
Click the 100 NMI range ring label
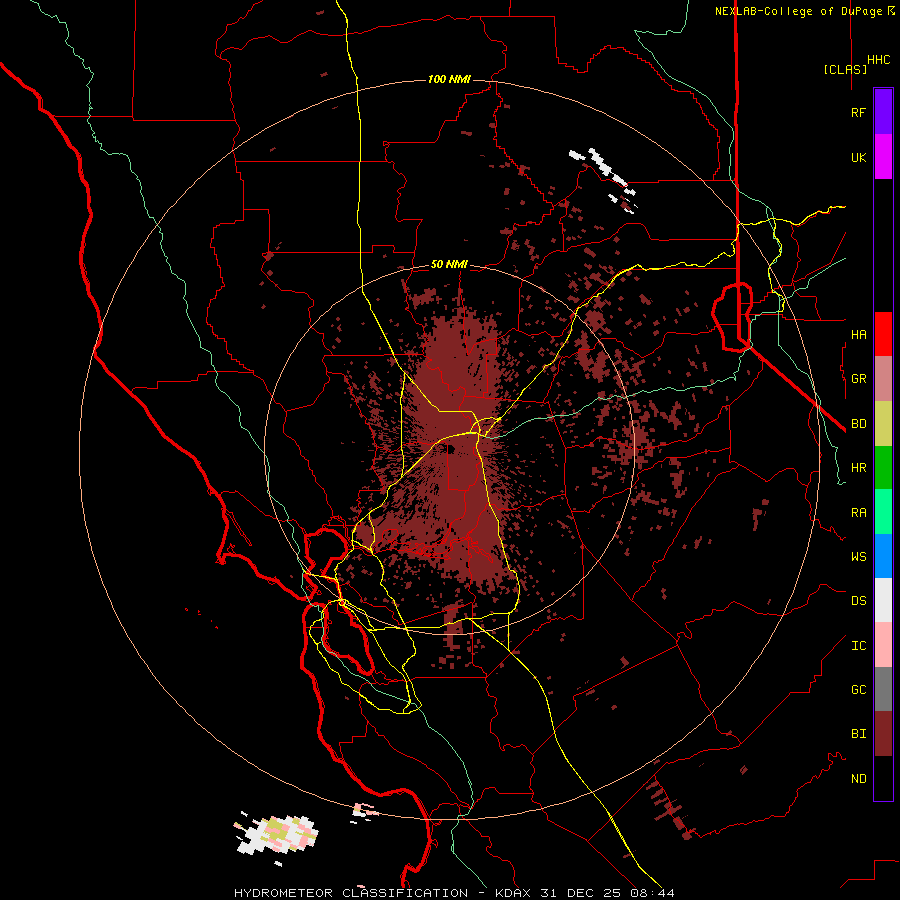pos(449,79)
